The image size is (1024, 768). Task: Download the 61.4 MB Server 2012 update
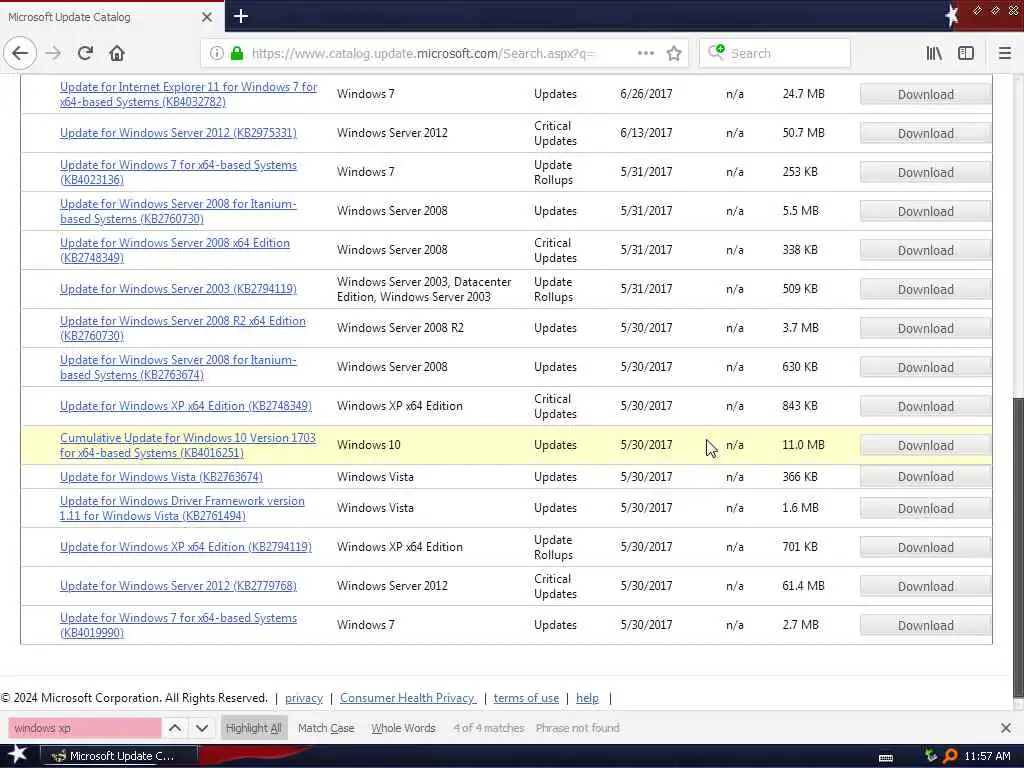coord(925,586)
